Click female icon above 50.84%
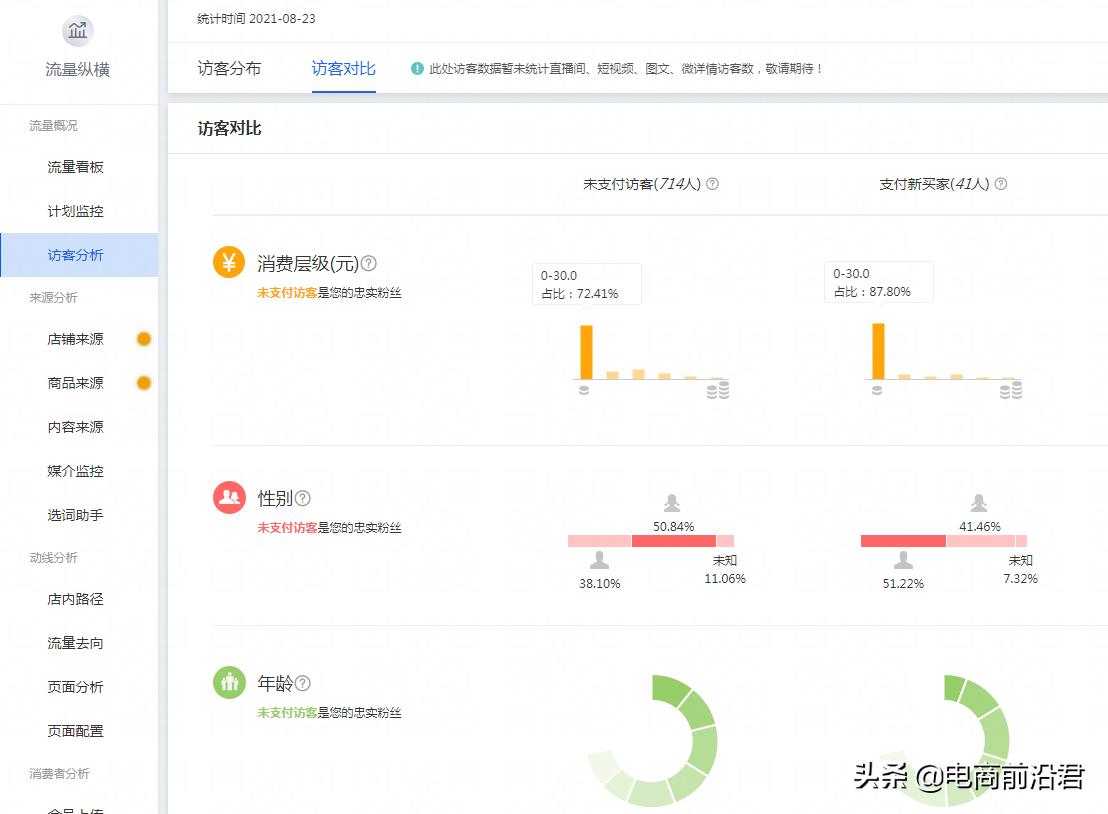Viewport: 1108px width, 814px height. pos(672,503)
